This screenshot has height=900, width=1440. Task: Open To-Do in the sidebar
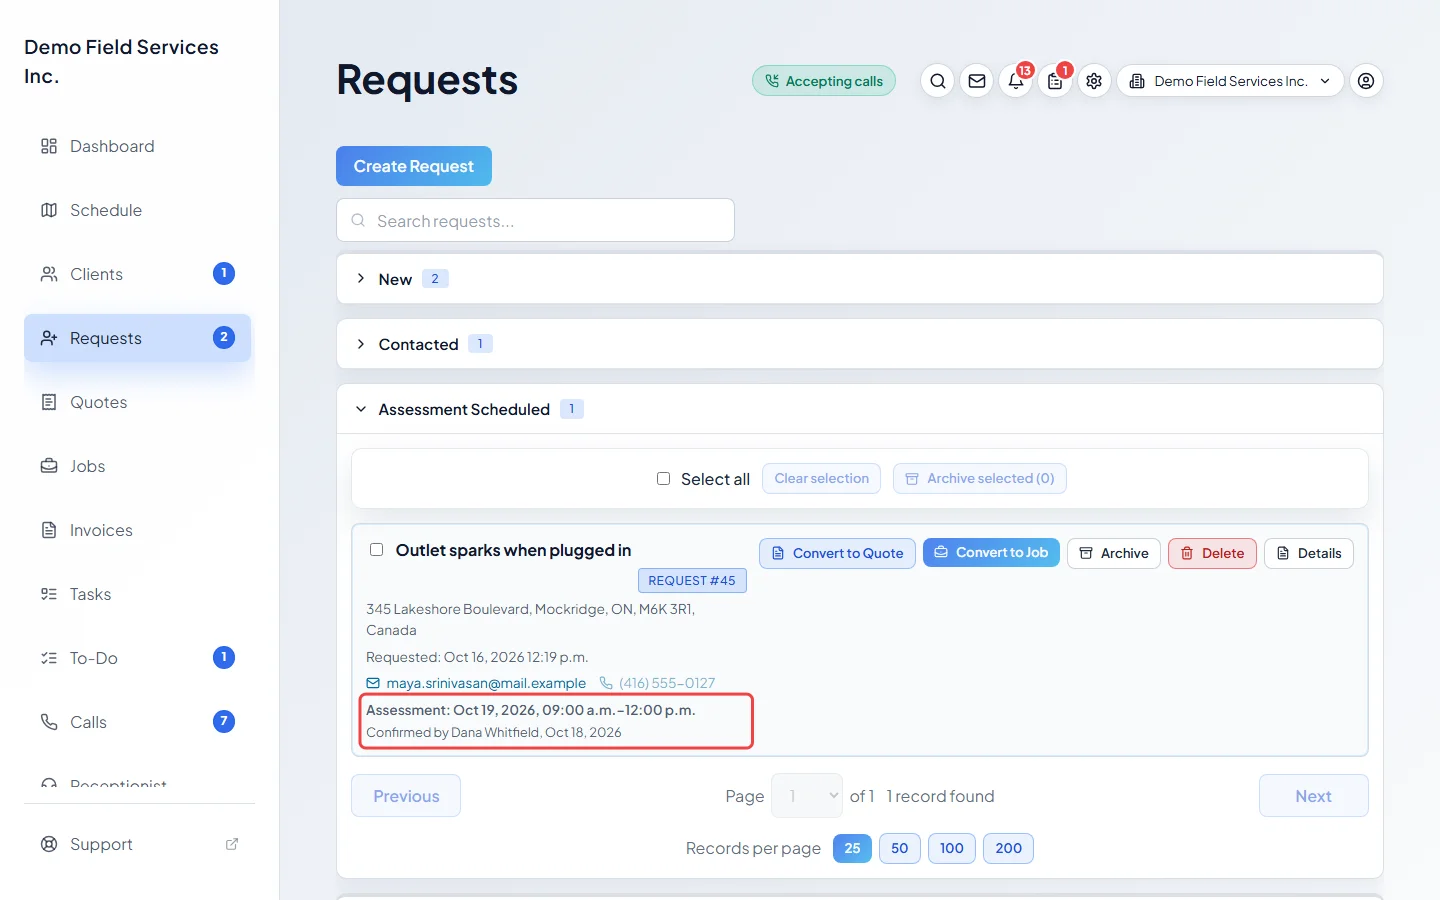tap(137, 658)
